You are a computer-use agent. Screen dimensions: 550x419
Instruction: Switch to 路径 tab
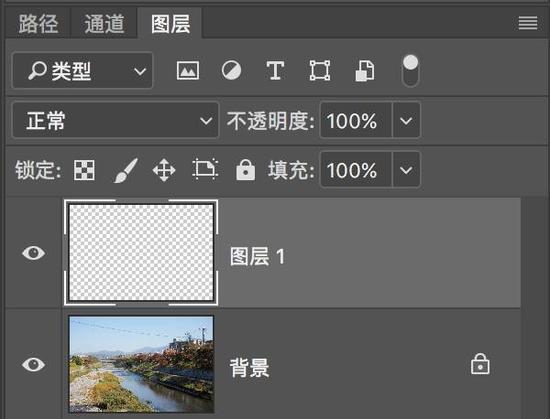(38, 24)
